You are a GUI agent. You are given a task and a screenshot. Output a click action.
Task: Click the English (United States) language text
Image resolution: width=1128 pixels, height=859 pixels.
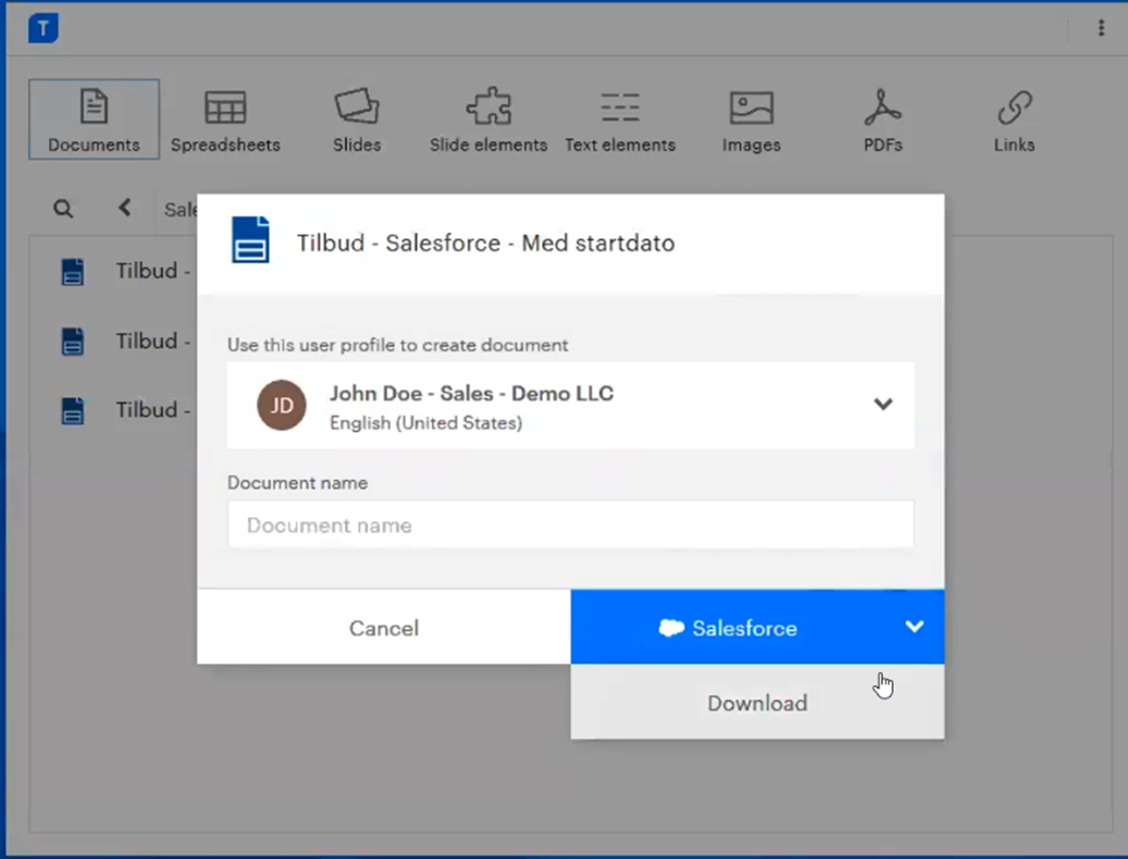click(x=426, y=423)
